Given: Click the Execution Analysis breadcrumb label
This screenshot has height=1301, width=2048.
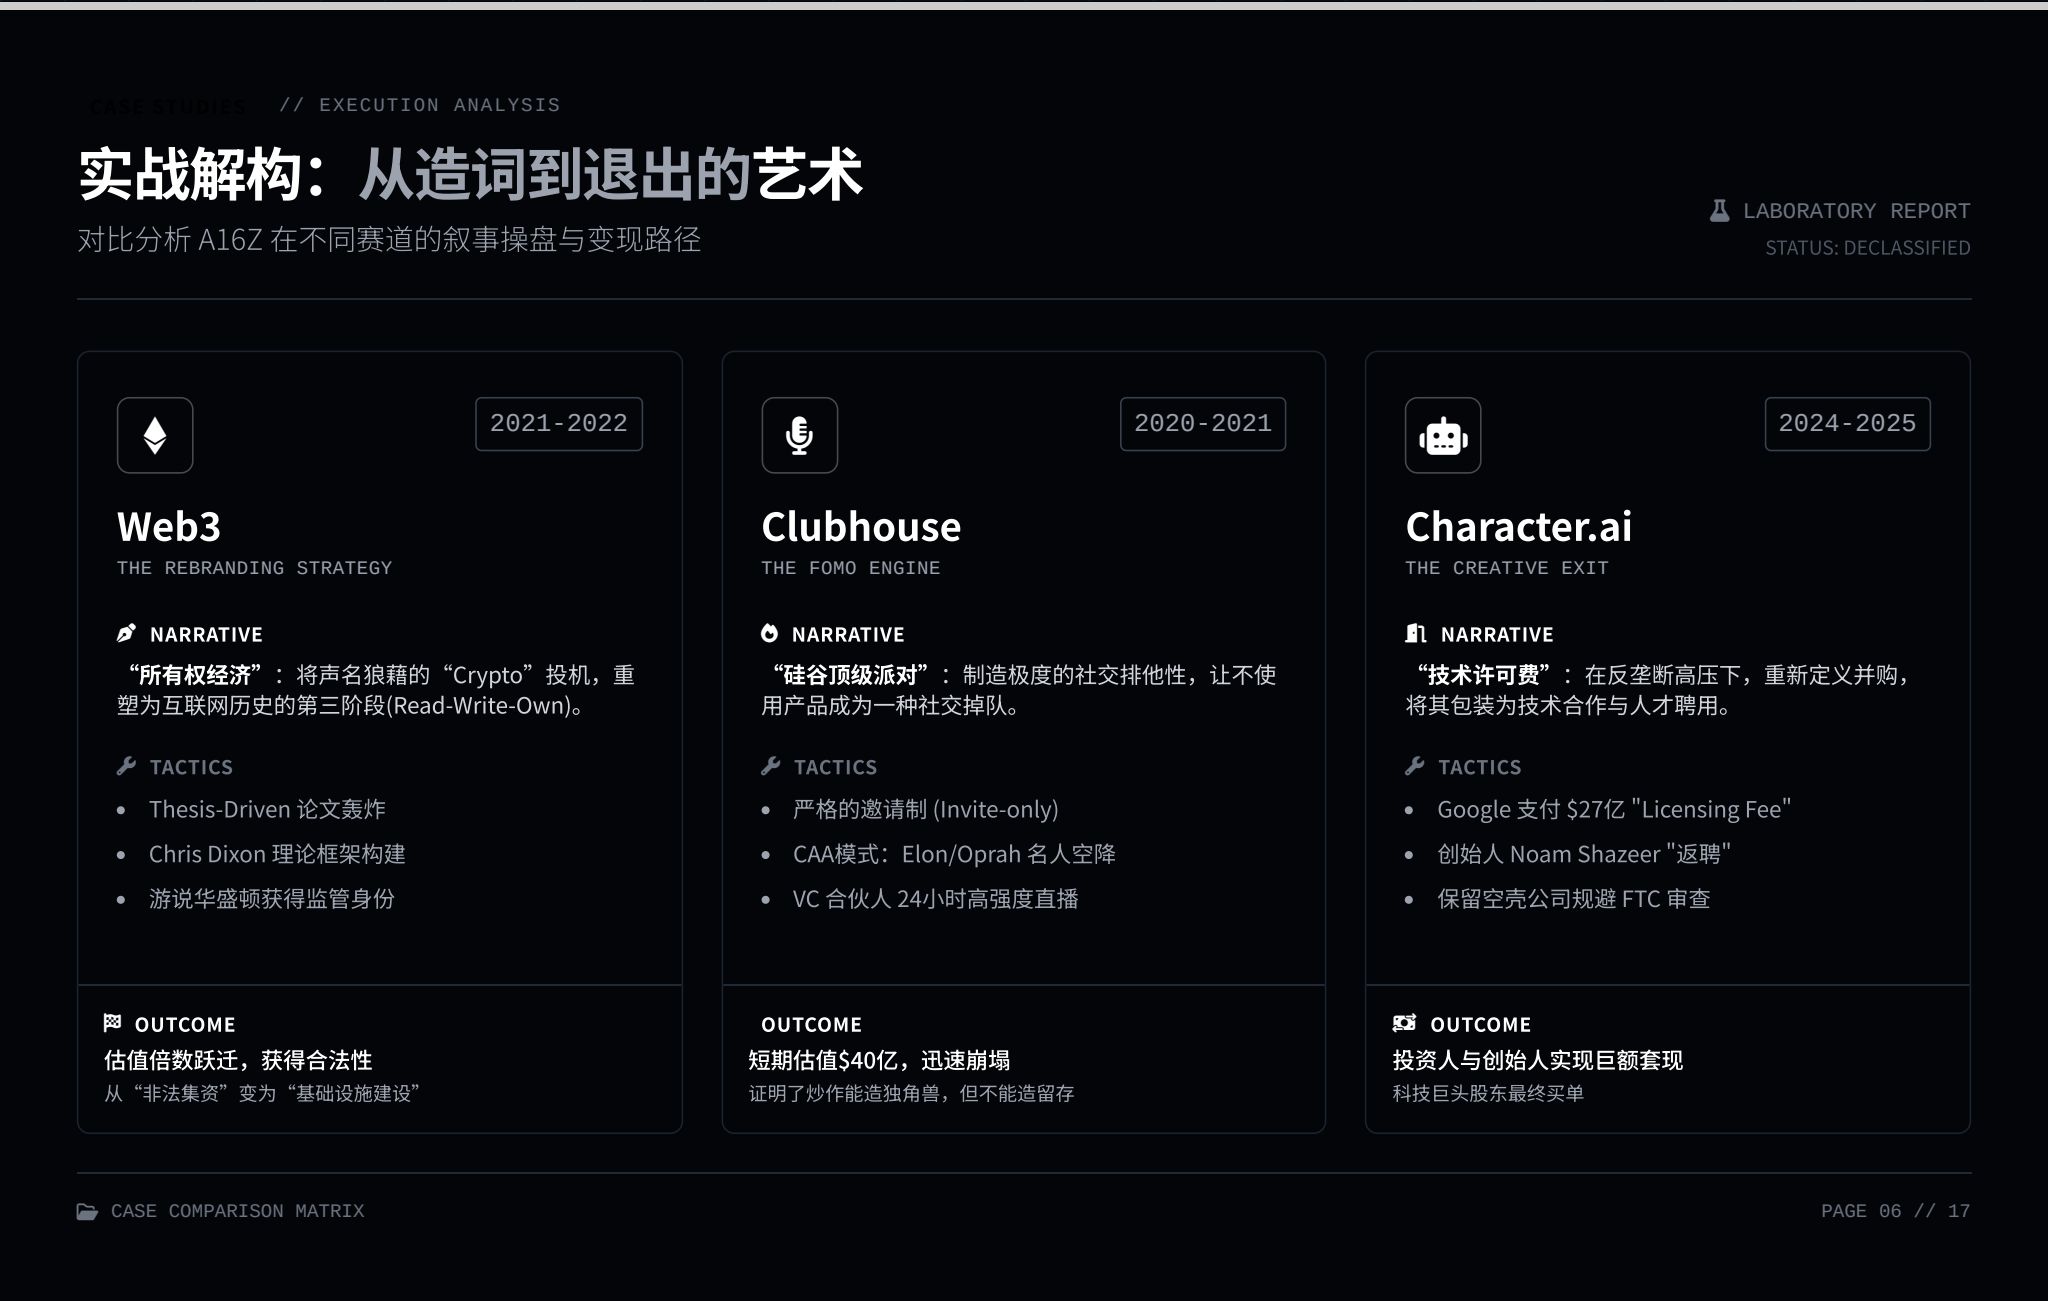Looking at the screenshot, I should point(439,105).
